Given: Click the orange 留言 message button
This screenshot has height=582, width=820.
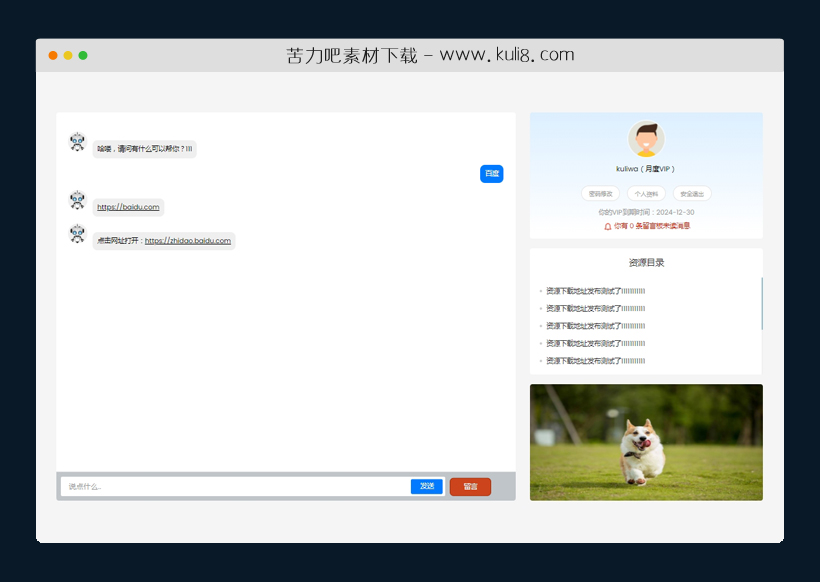Looking at the screenshot, I should coord(470,487).
